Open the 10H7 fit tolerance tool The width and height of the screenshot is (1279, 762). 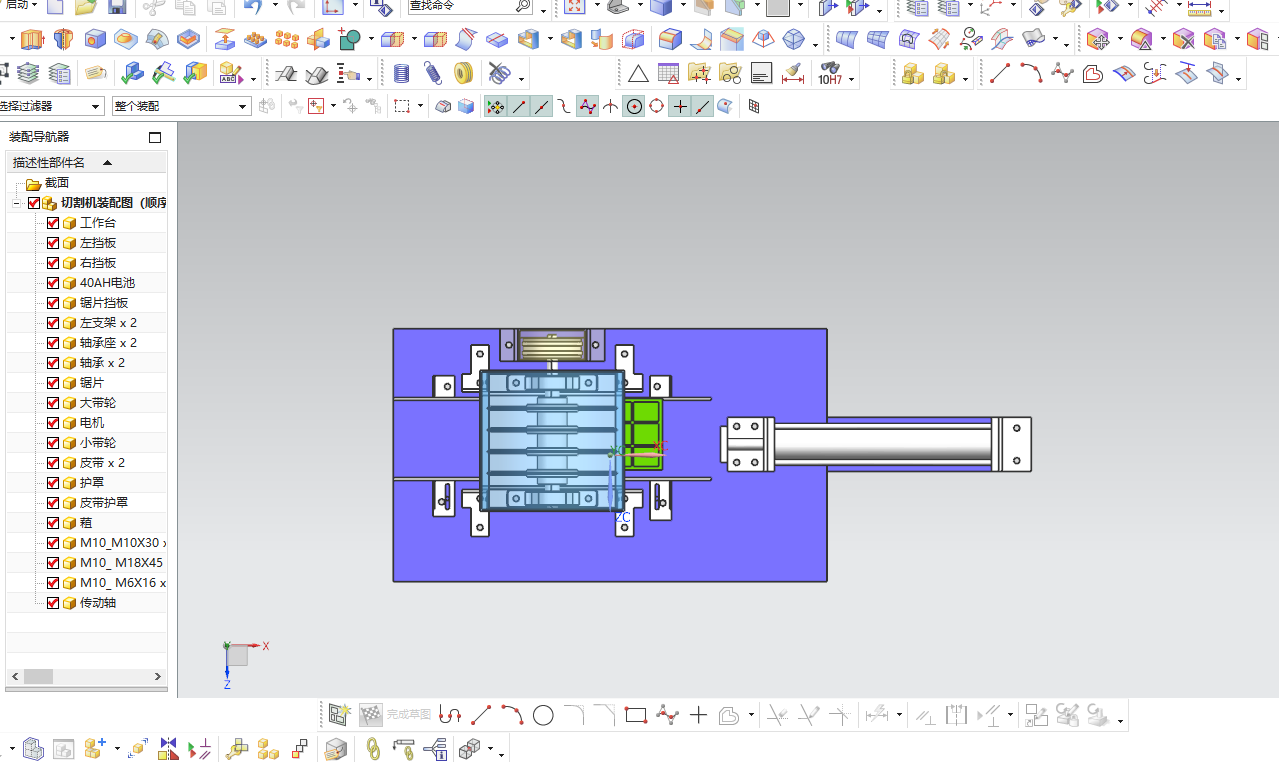831,74
